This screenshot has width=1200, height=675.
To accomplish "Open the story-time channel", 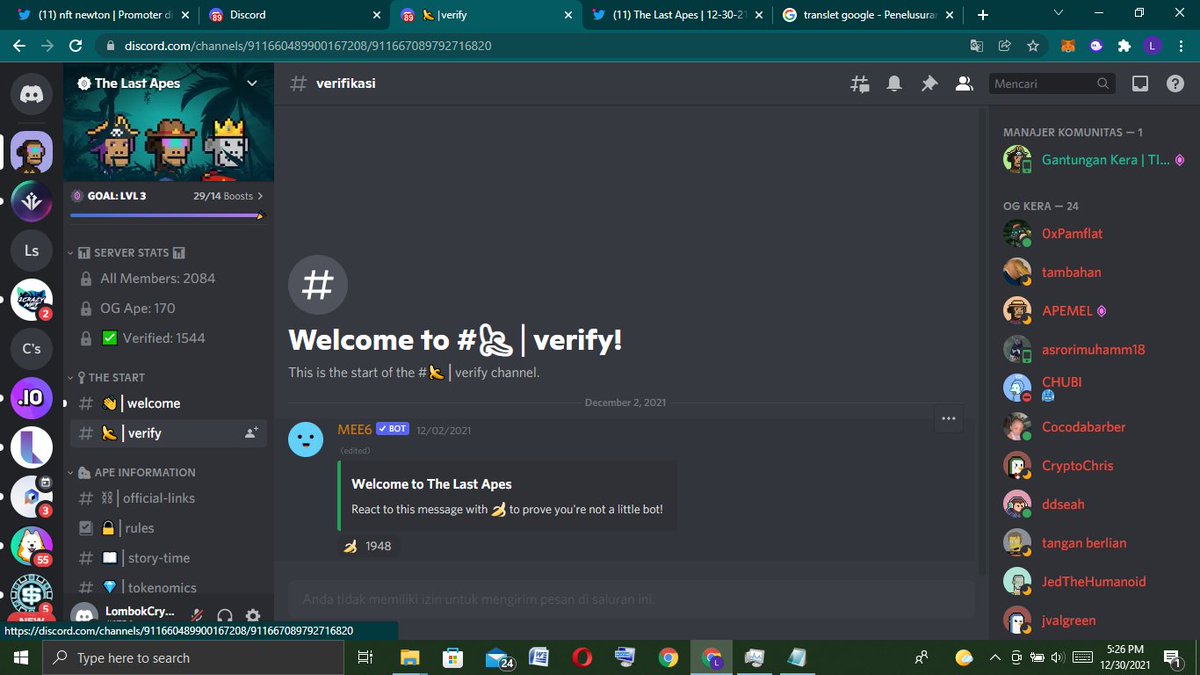I will pos(168,558).
